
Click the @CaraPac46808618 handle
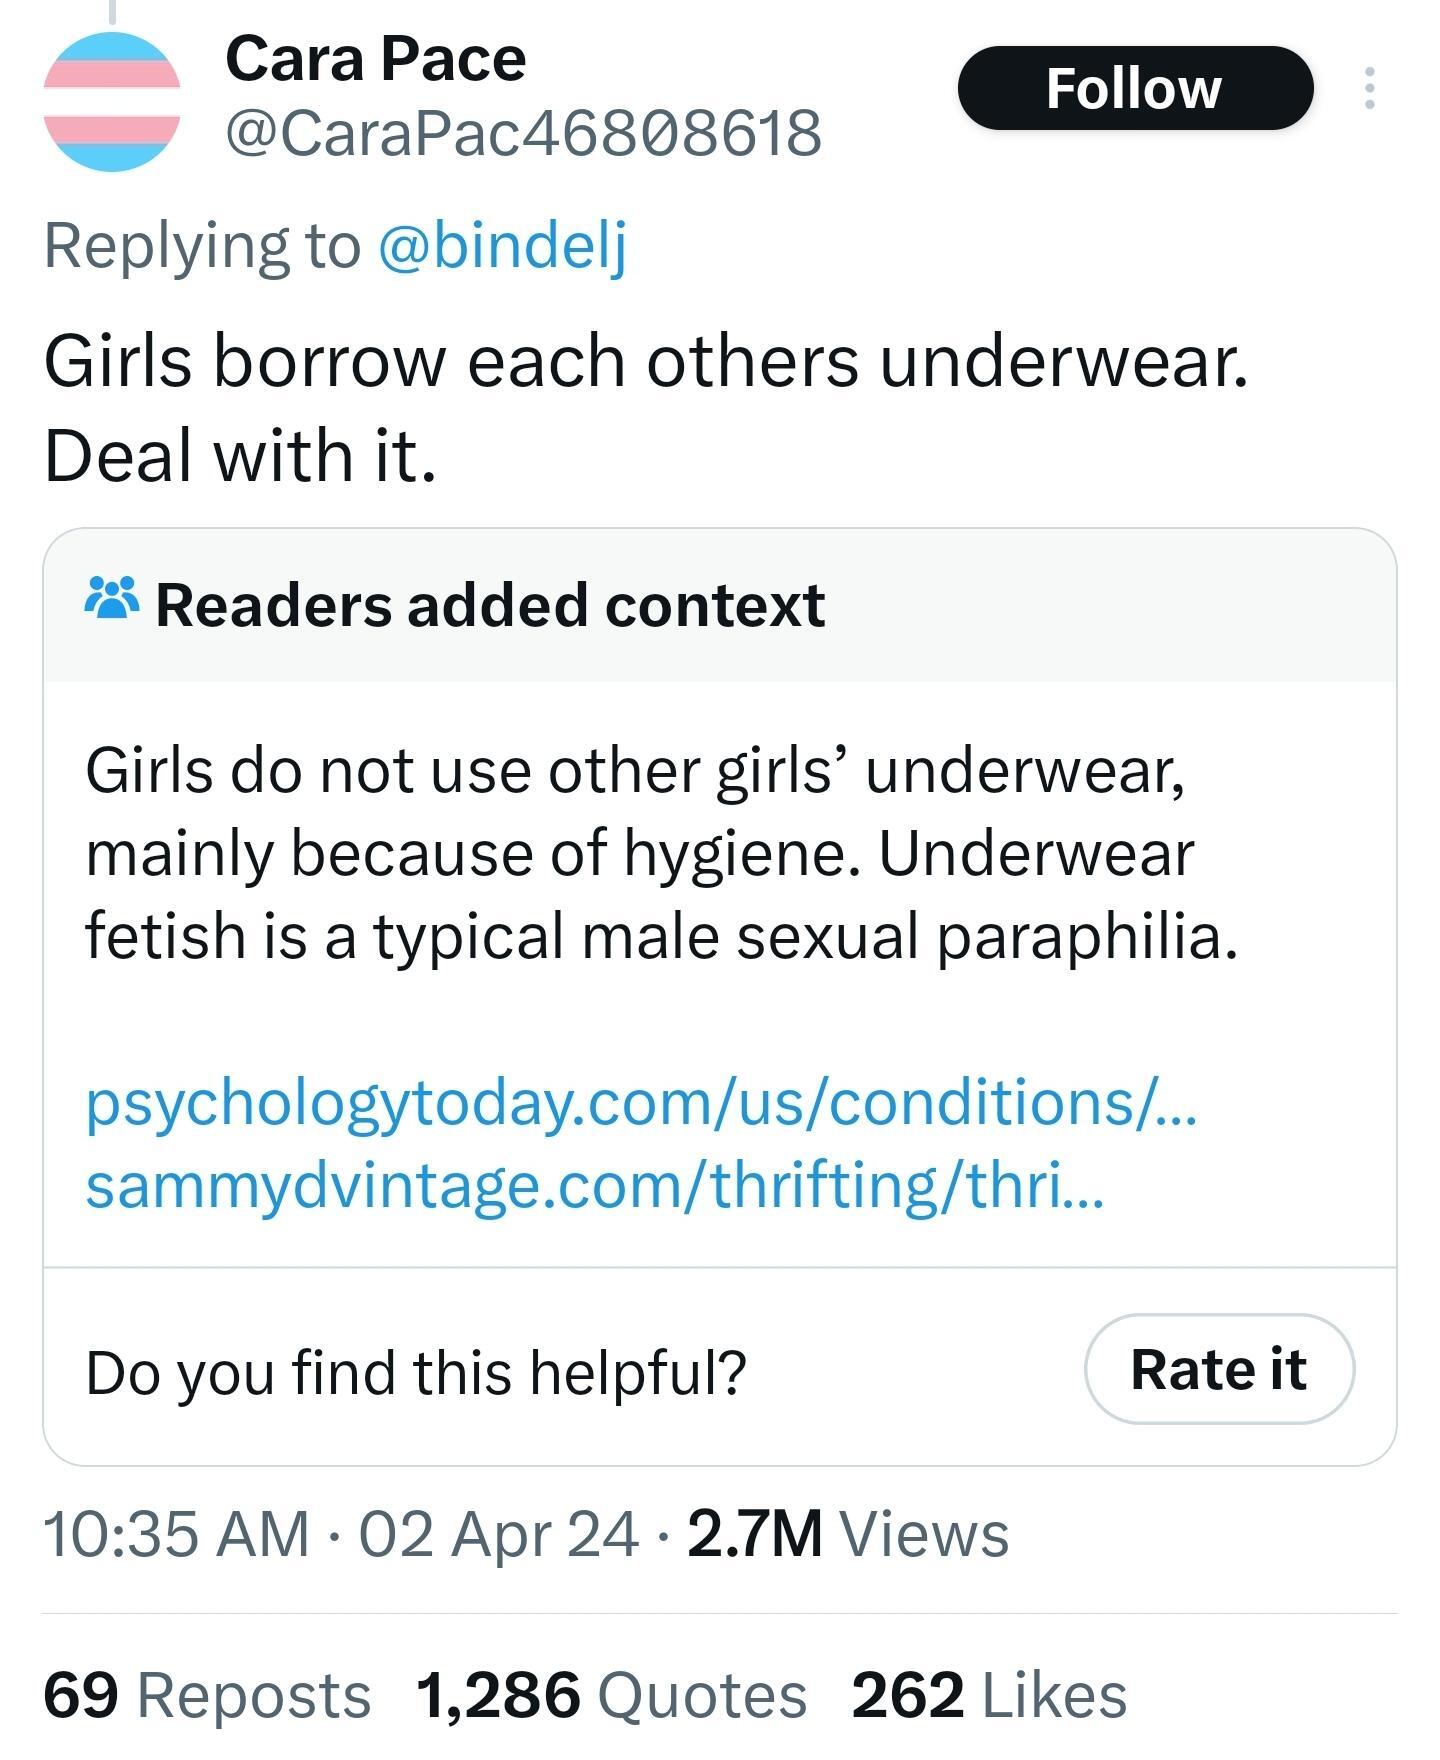click(x=523, y=133)
